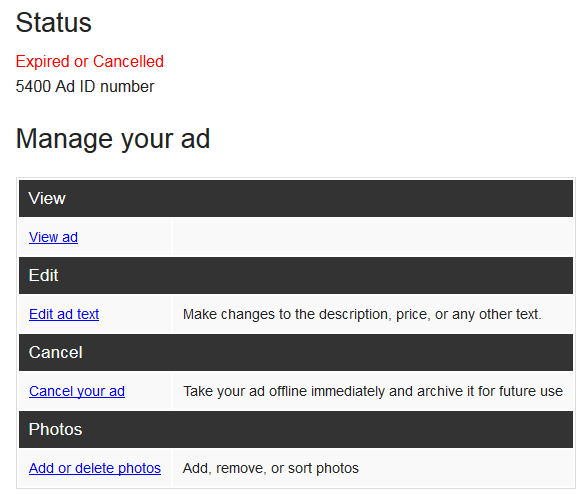The width and height of the screenshot is (588, 501).
Task: Select the Photos section header bar
Action: pyautogui.click(x=296, y=429)
